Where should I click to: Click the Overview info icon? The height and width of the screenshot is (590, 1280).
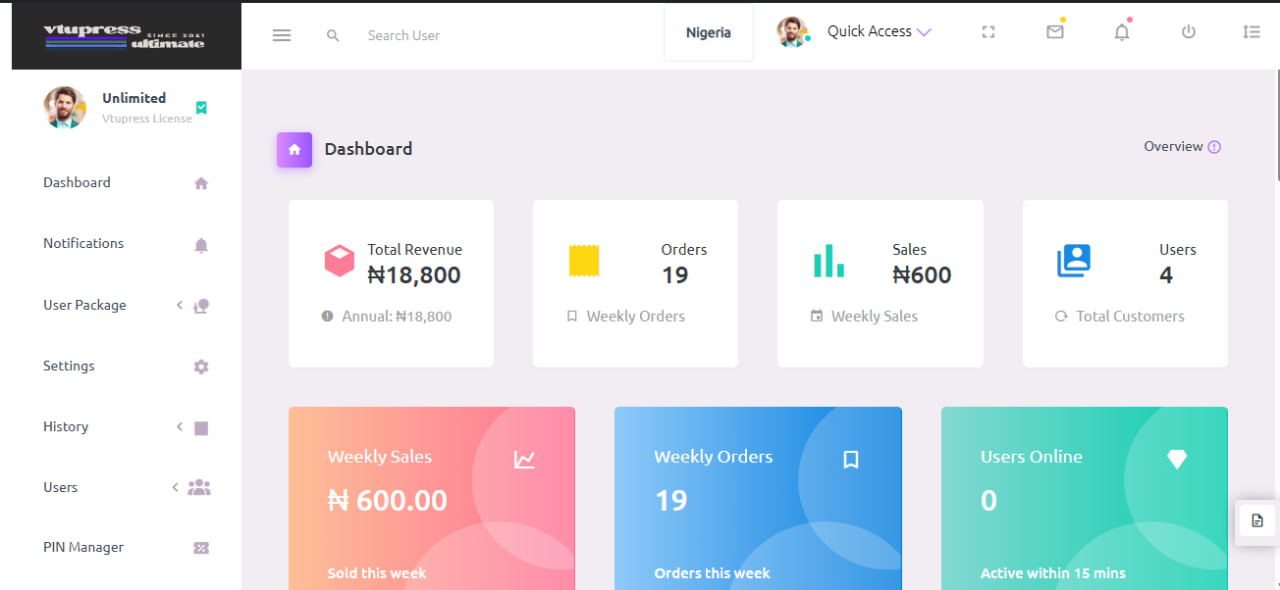1214,147
